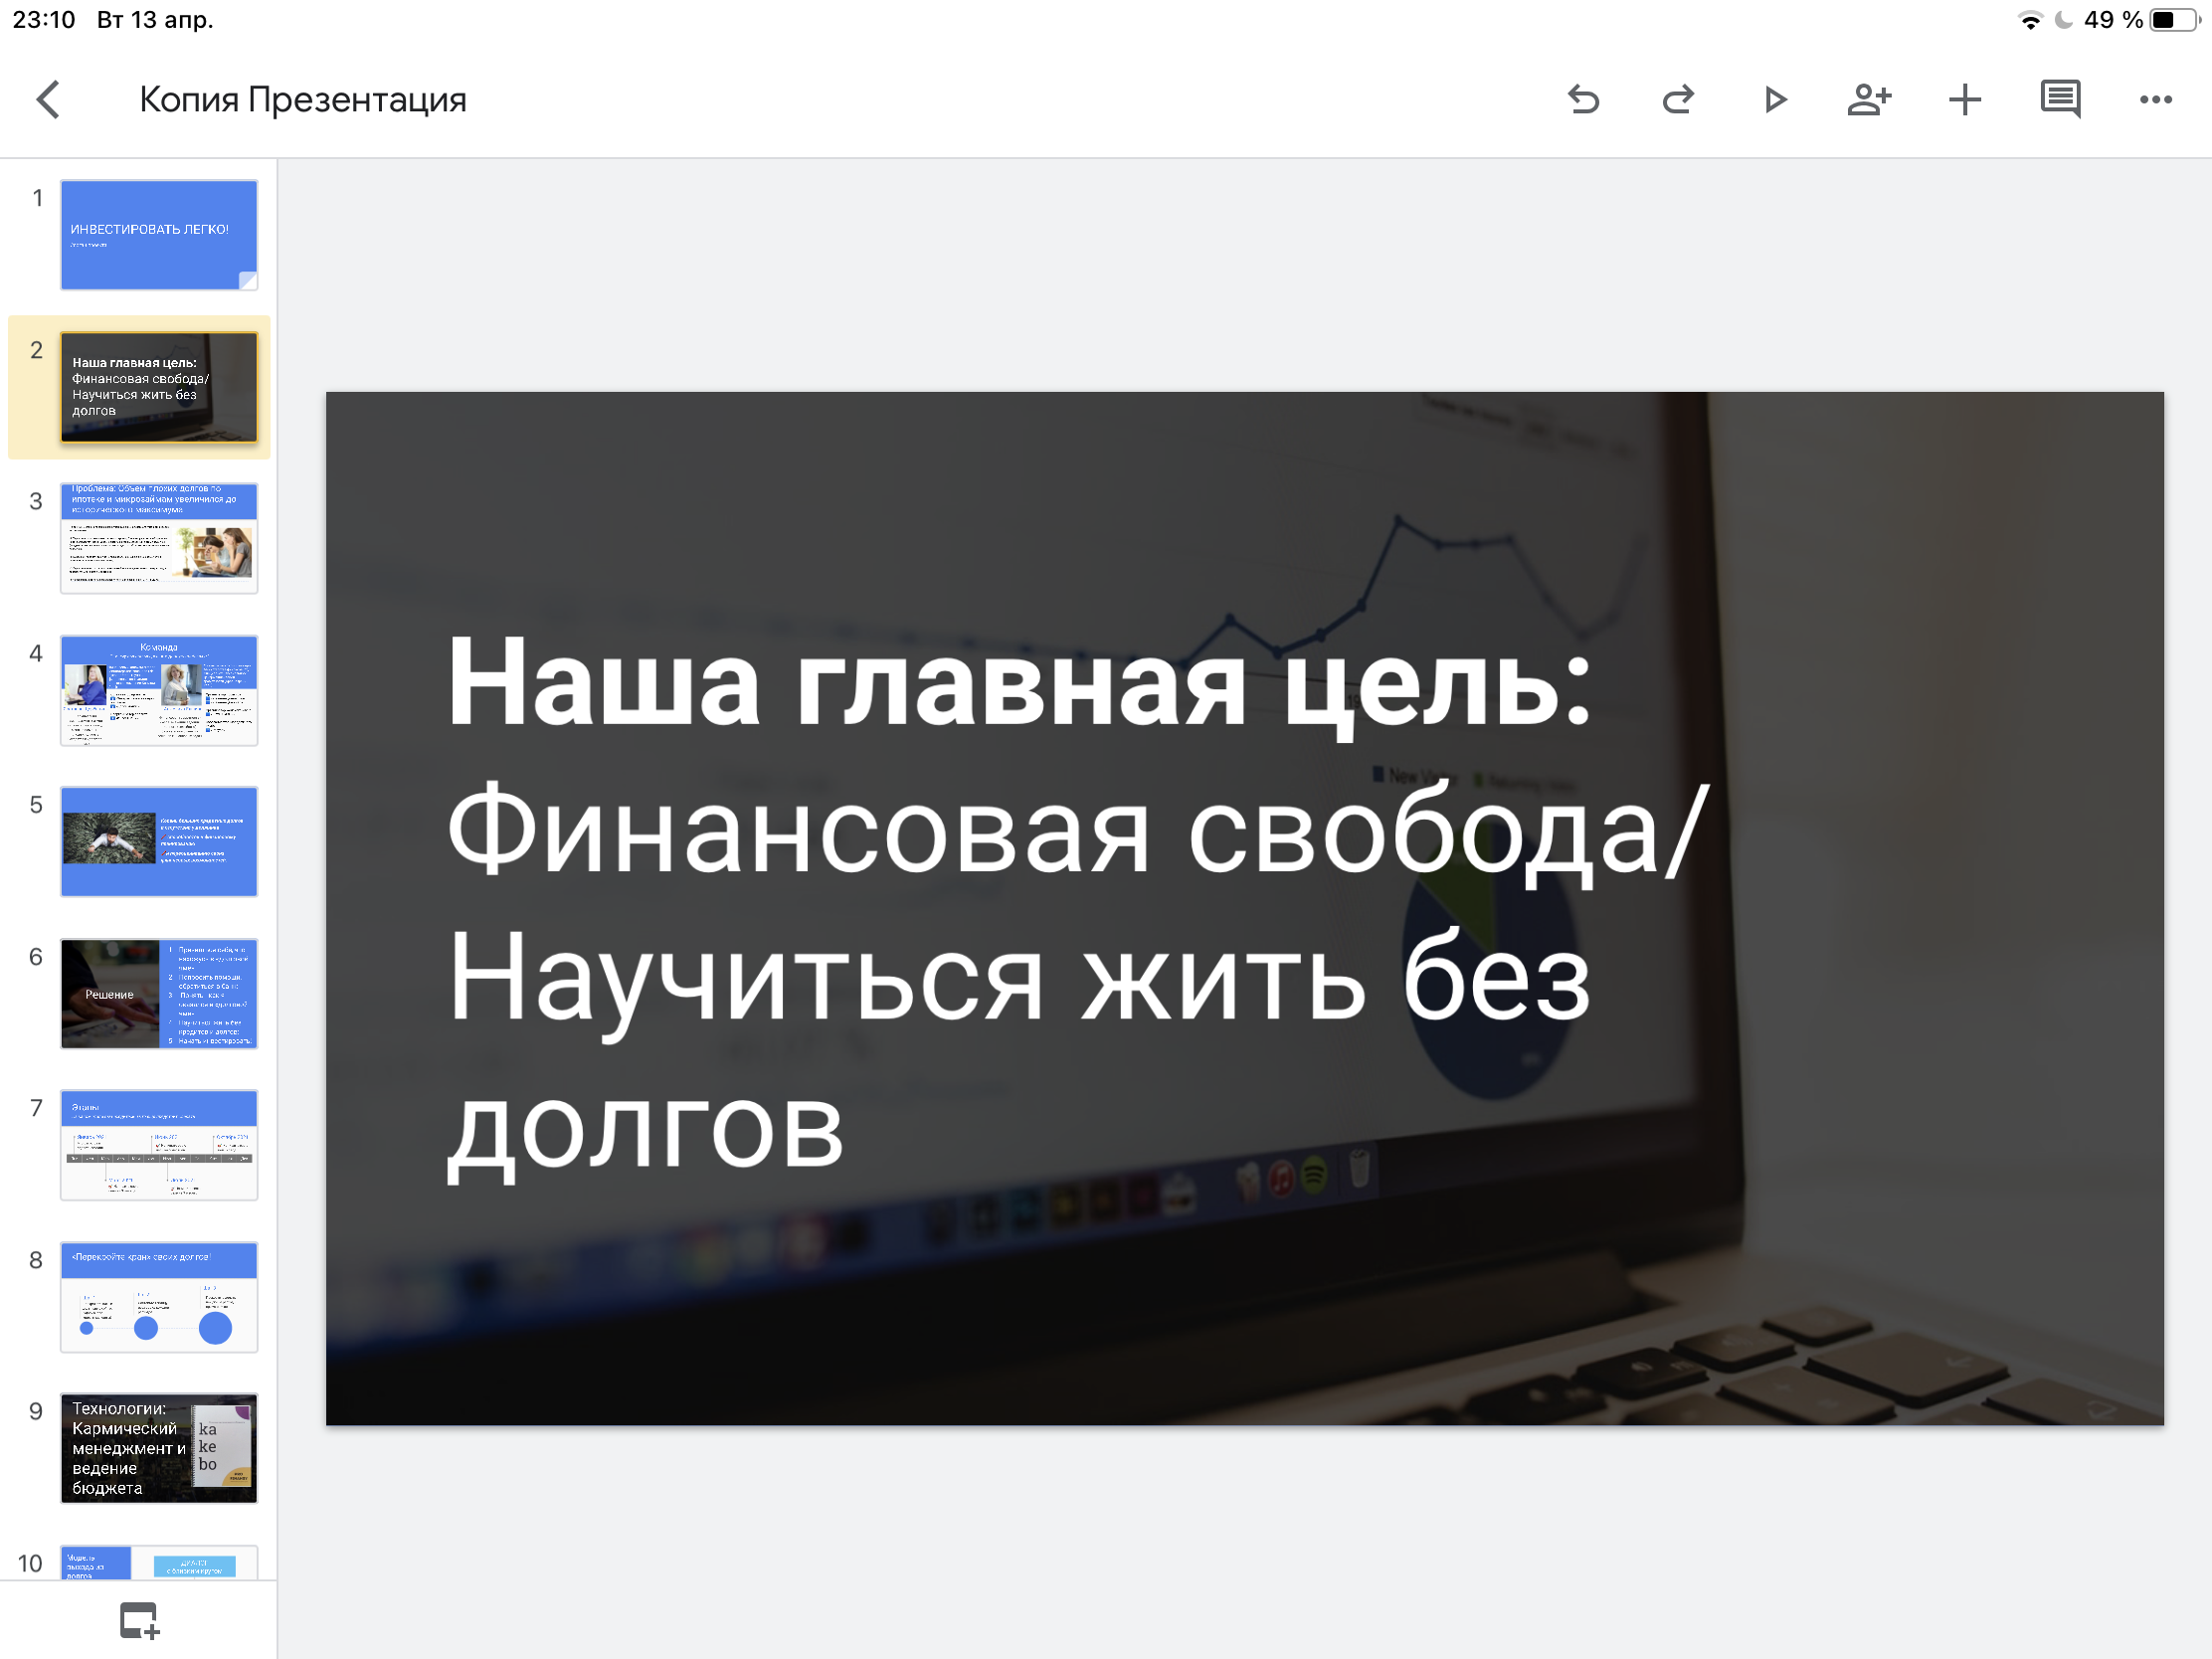Open slide 9 Технологии thumbnail
The width and height of the screenshot is (2212, 1659).
pos(159,1448)
